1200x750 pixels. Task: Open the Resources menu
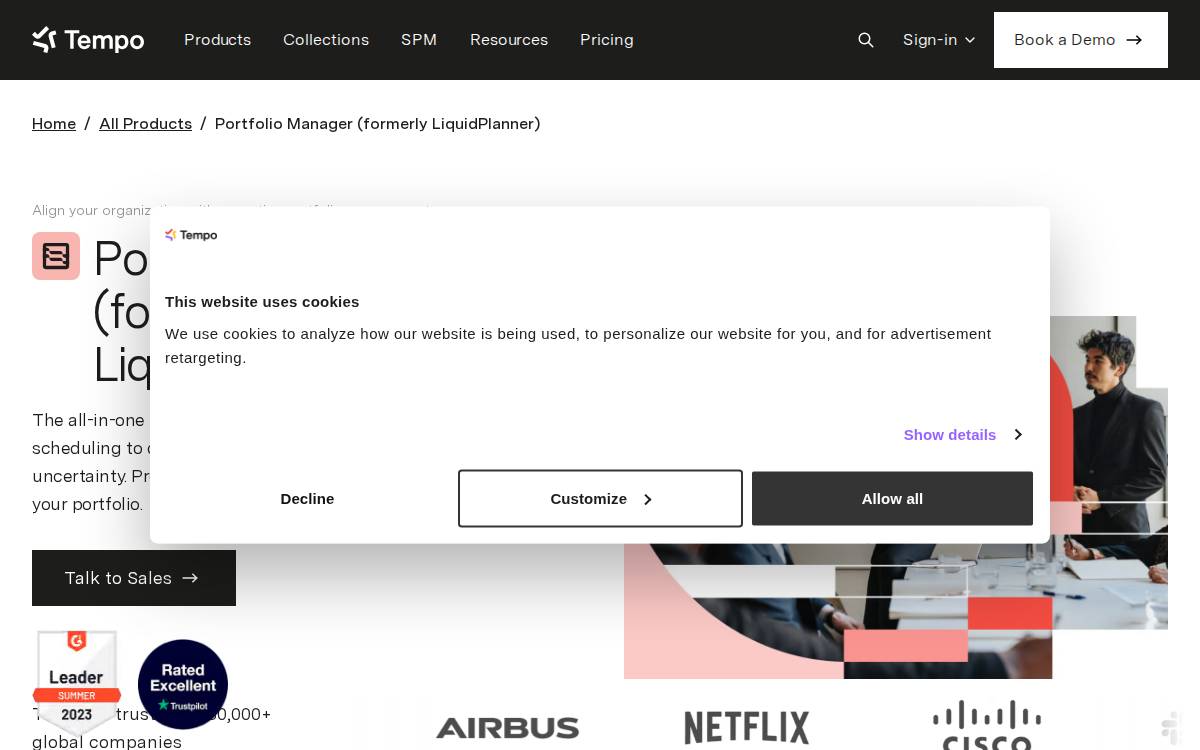click(x=509, y=40)
